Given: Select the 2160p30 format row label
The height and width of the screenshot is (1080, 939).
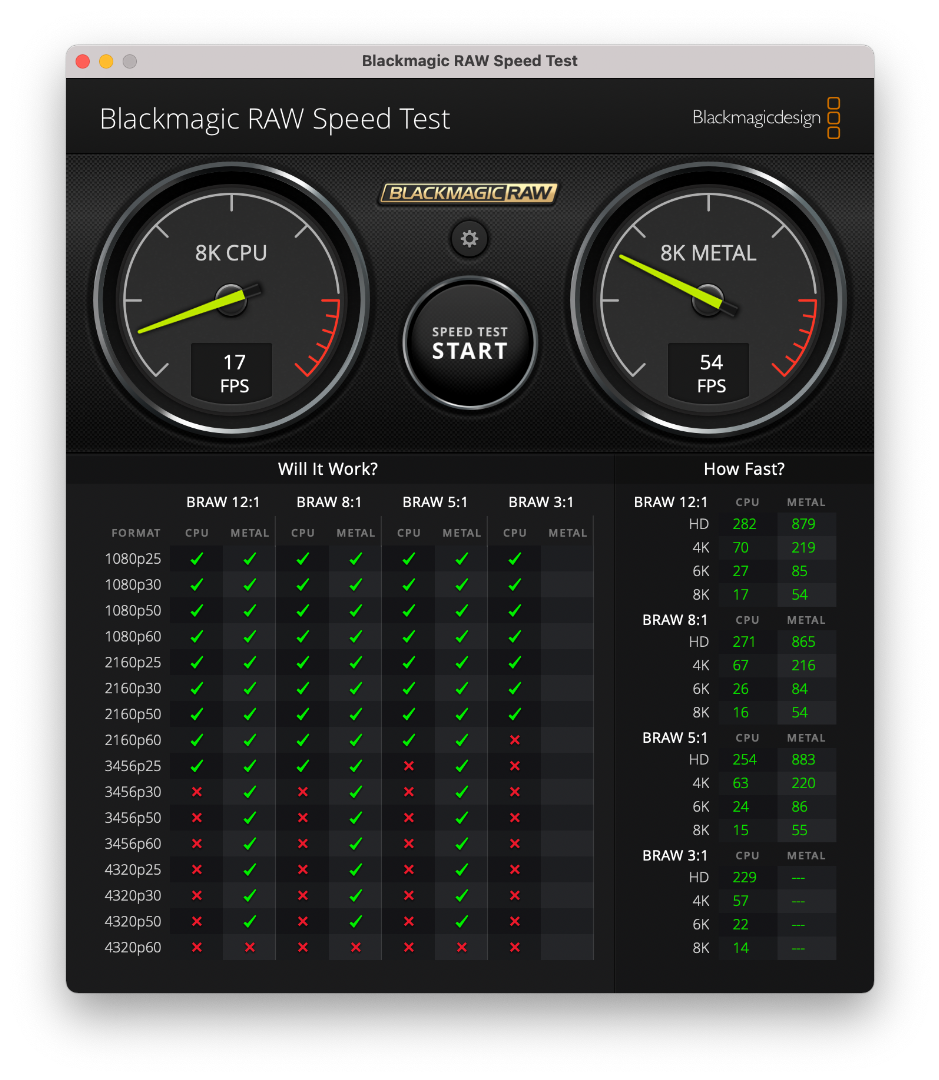Looking at the screenshot, I should click(133, 688).
